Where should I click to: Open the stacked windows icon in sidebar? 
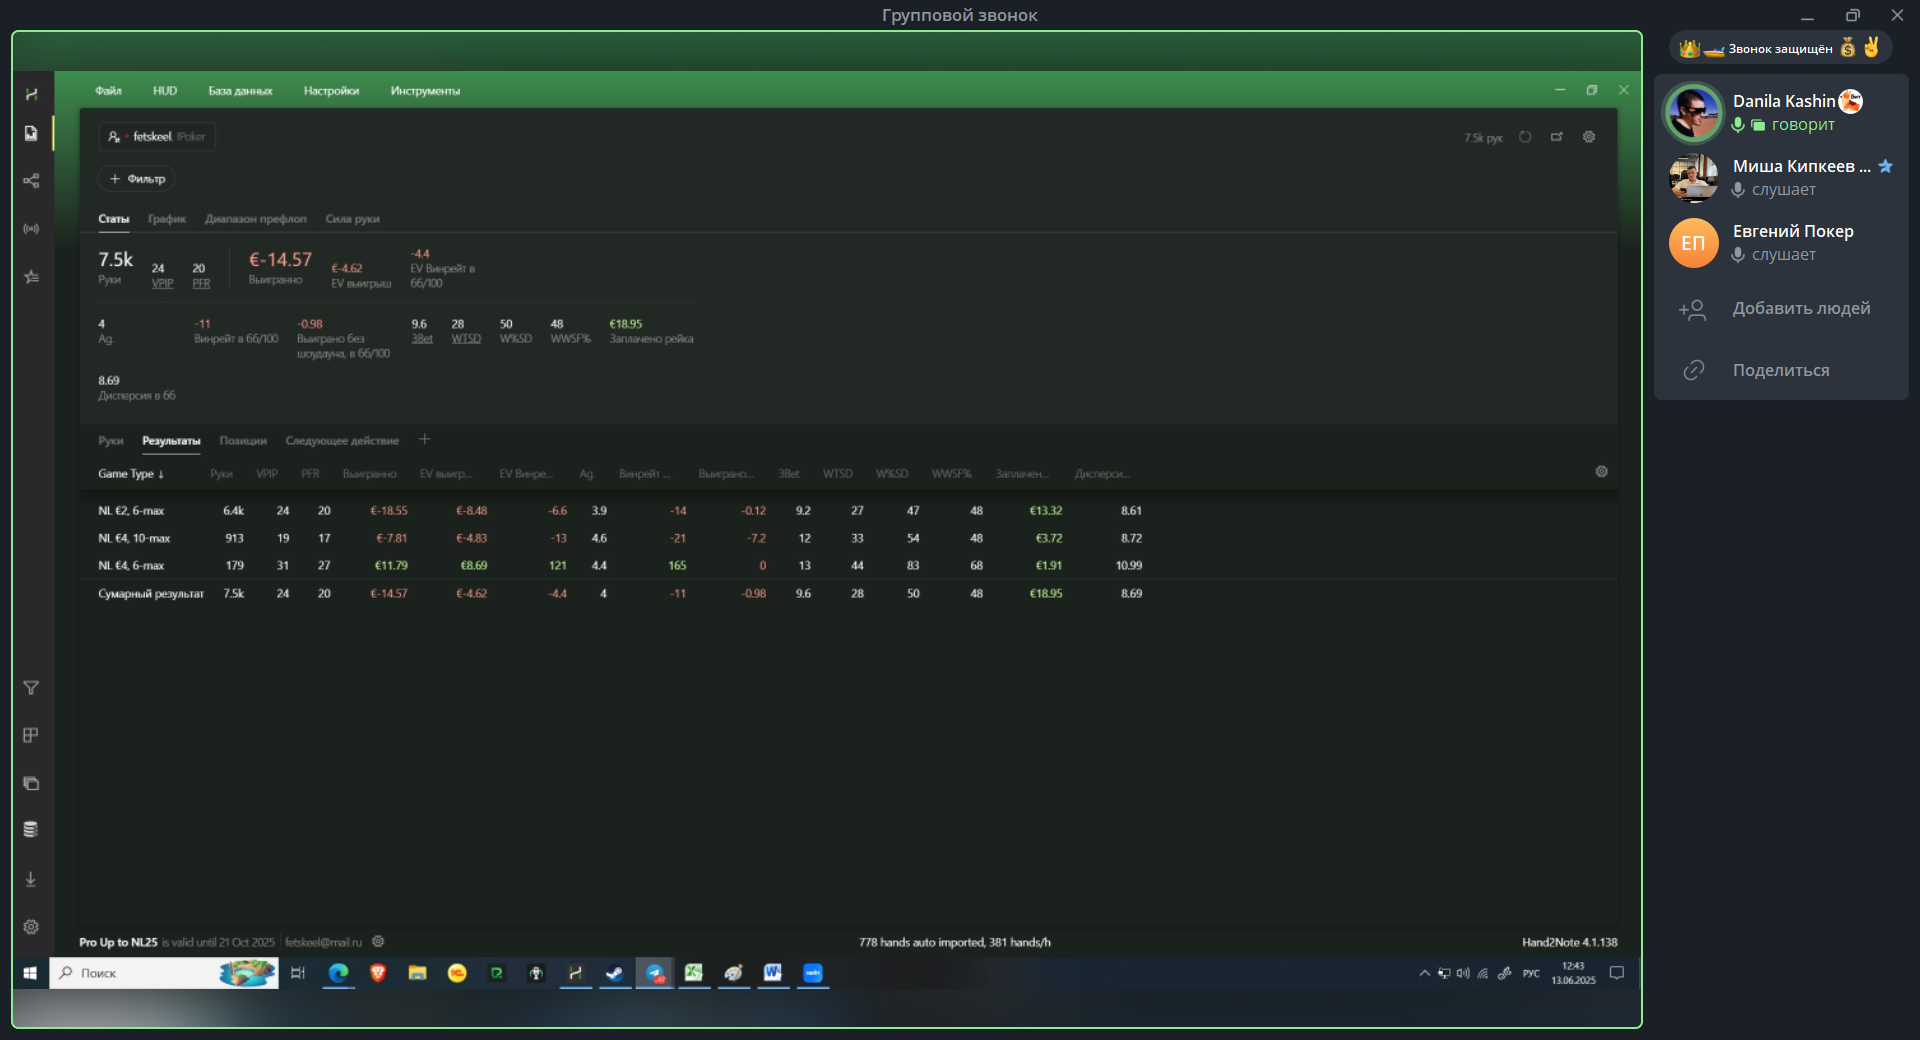pyautogui.click(x=31, y=783)
